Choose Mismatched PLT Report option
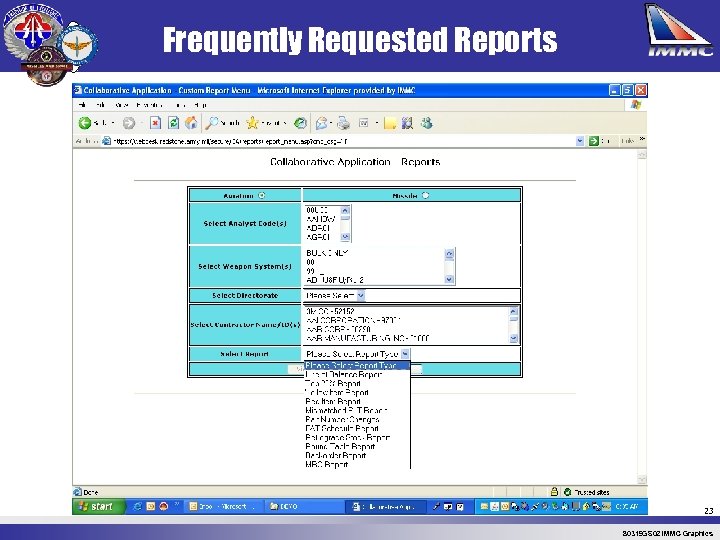The width and height of the screenshot is (720, 540). tap(346, 411)
